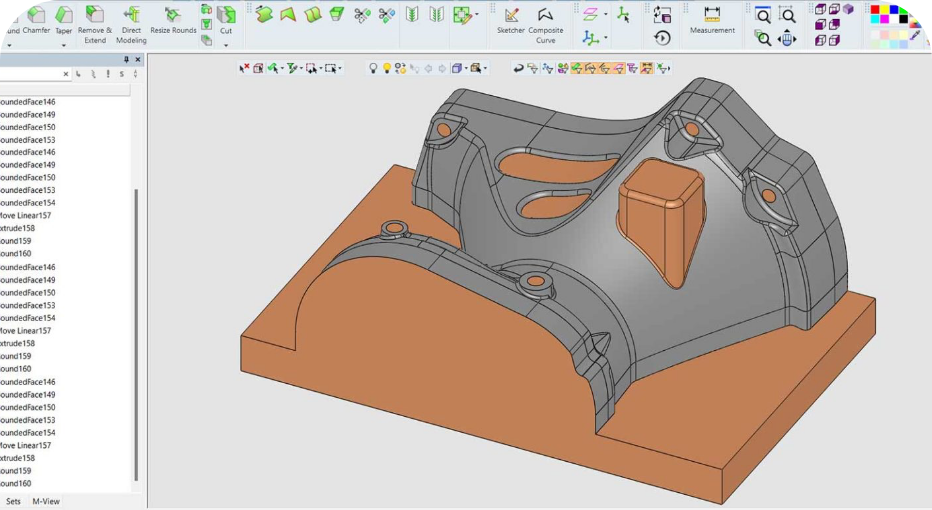Screen dimensions: 932x510
Task: Select the Chamfer tool
Action: click(x=36, y=20)
